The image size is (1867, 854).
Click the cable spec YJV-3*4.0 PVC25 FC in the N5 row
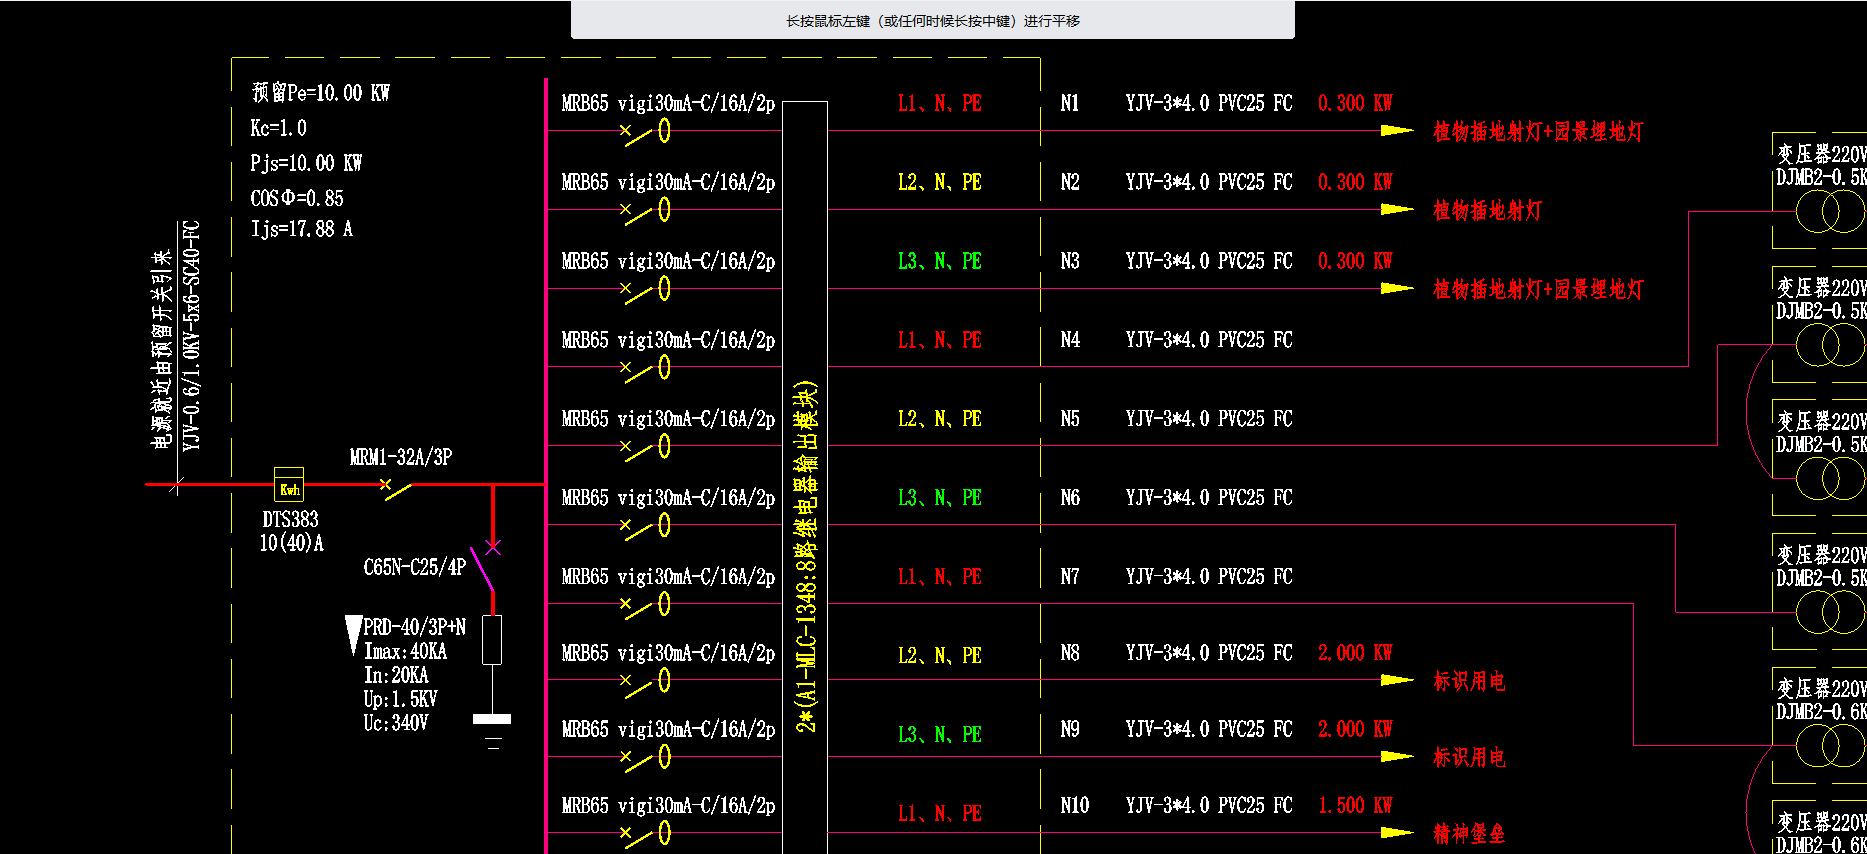pyautogui.click(x=1209, y=419)
